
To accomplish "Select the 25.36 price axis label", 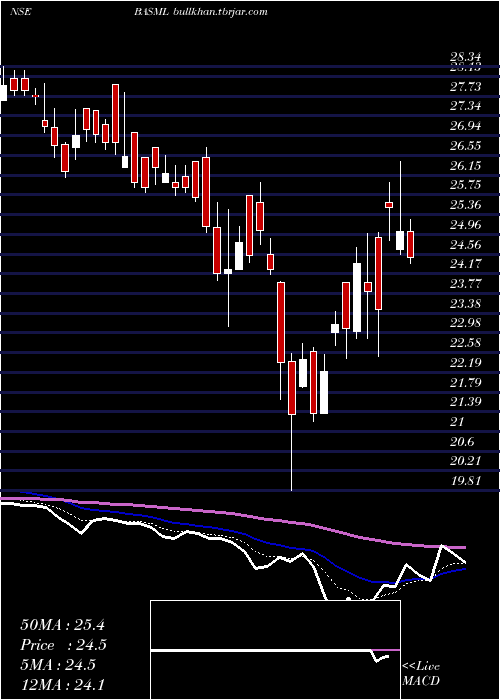I will point(465,205).
